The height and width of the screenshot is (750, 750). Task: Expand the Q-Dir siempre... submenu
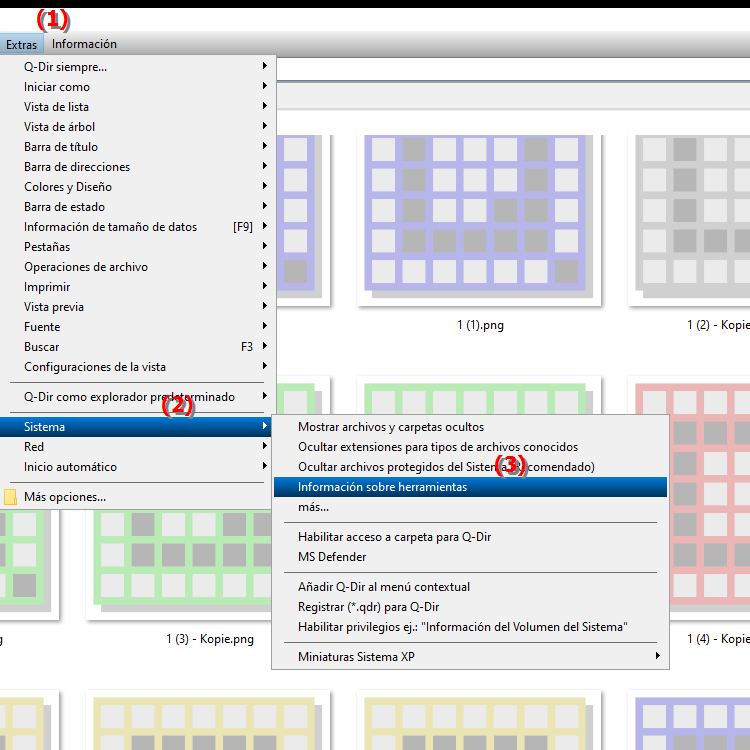tap(138, 66)
